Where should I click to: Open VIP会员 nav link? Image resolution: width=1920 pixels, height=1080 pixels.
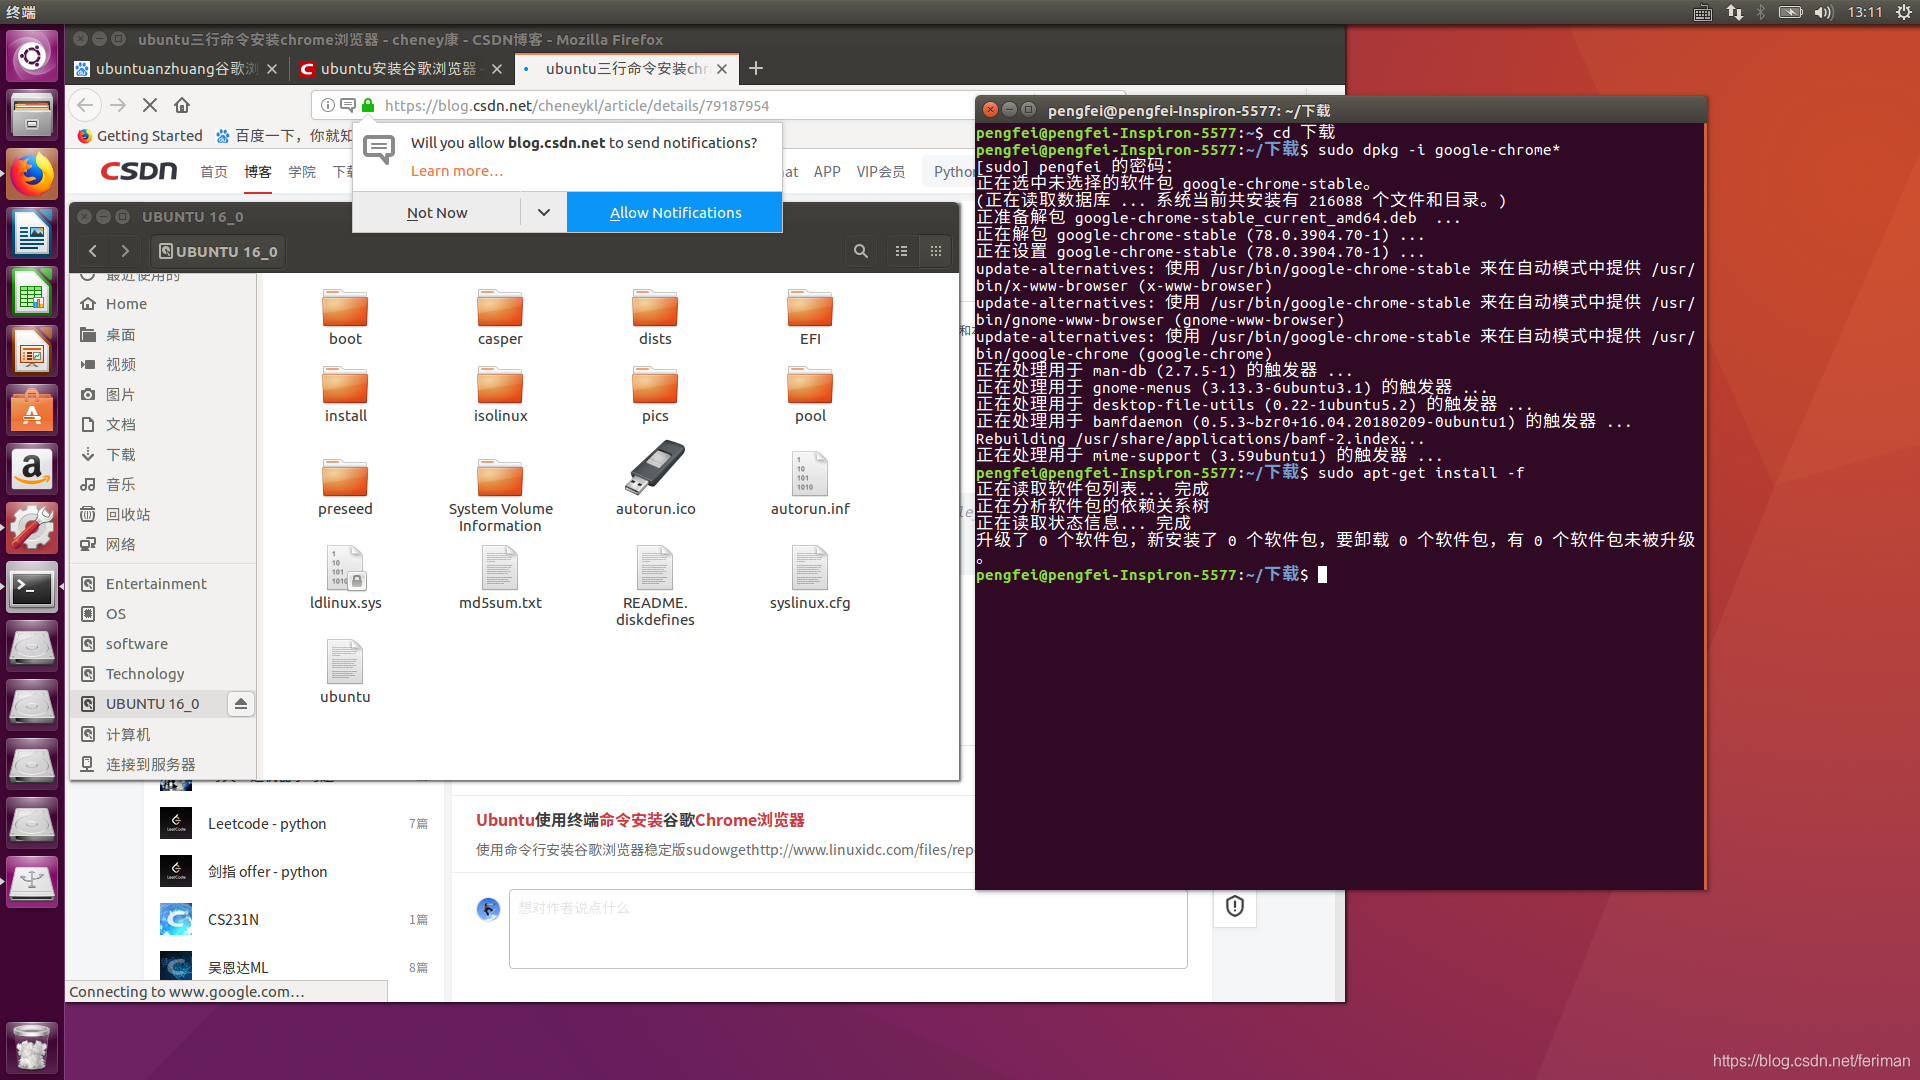pos(881,172)
